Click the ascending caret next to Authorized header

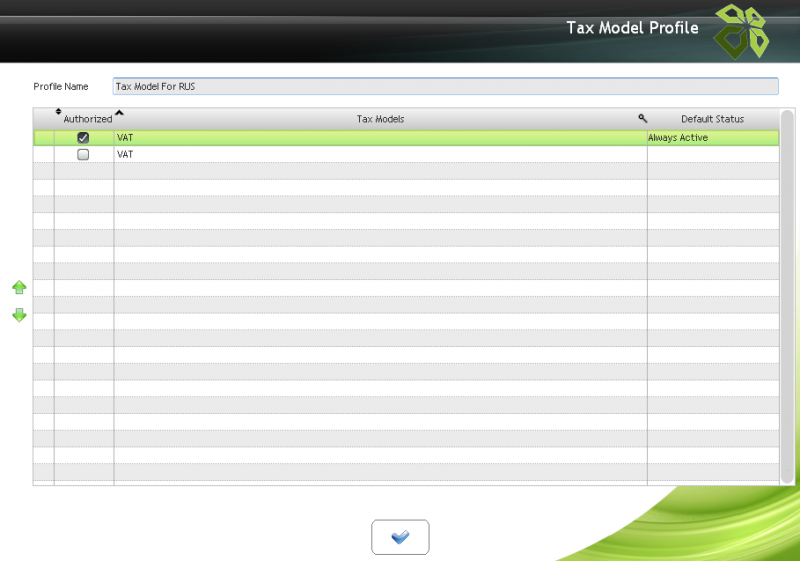coord(119,113)
